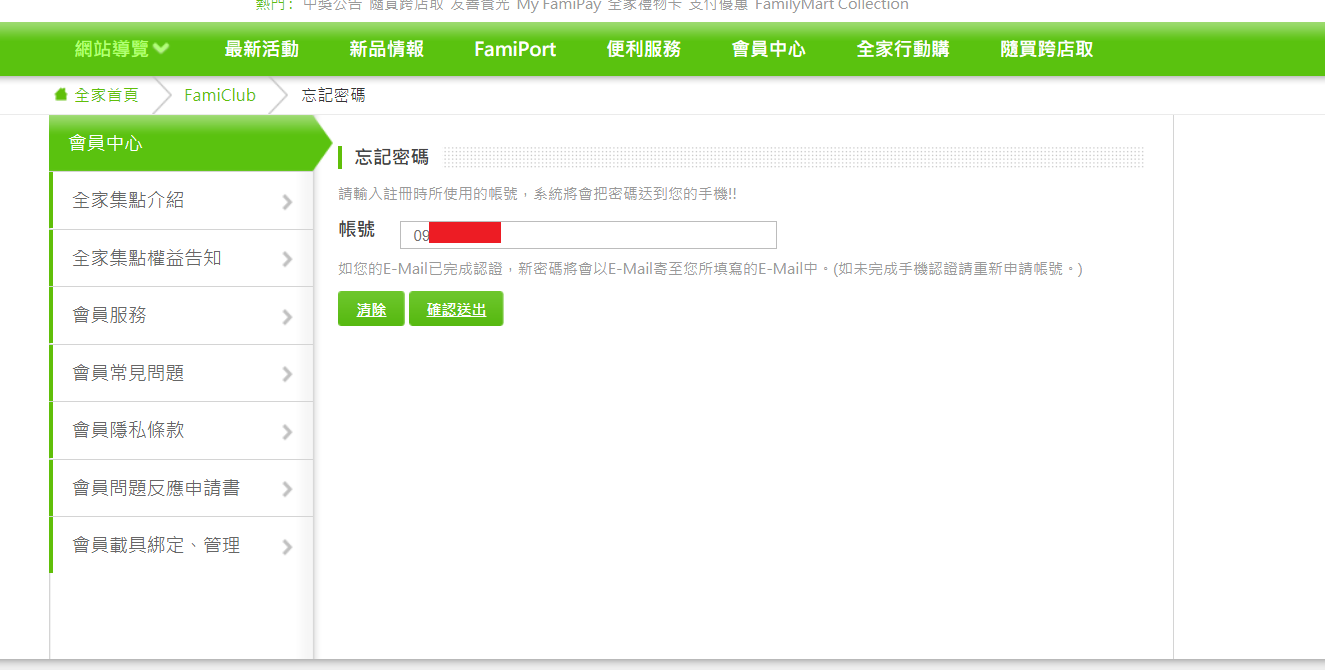
Task: Open the 隨買跨店取 menu
Action: point(1047,49)
